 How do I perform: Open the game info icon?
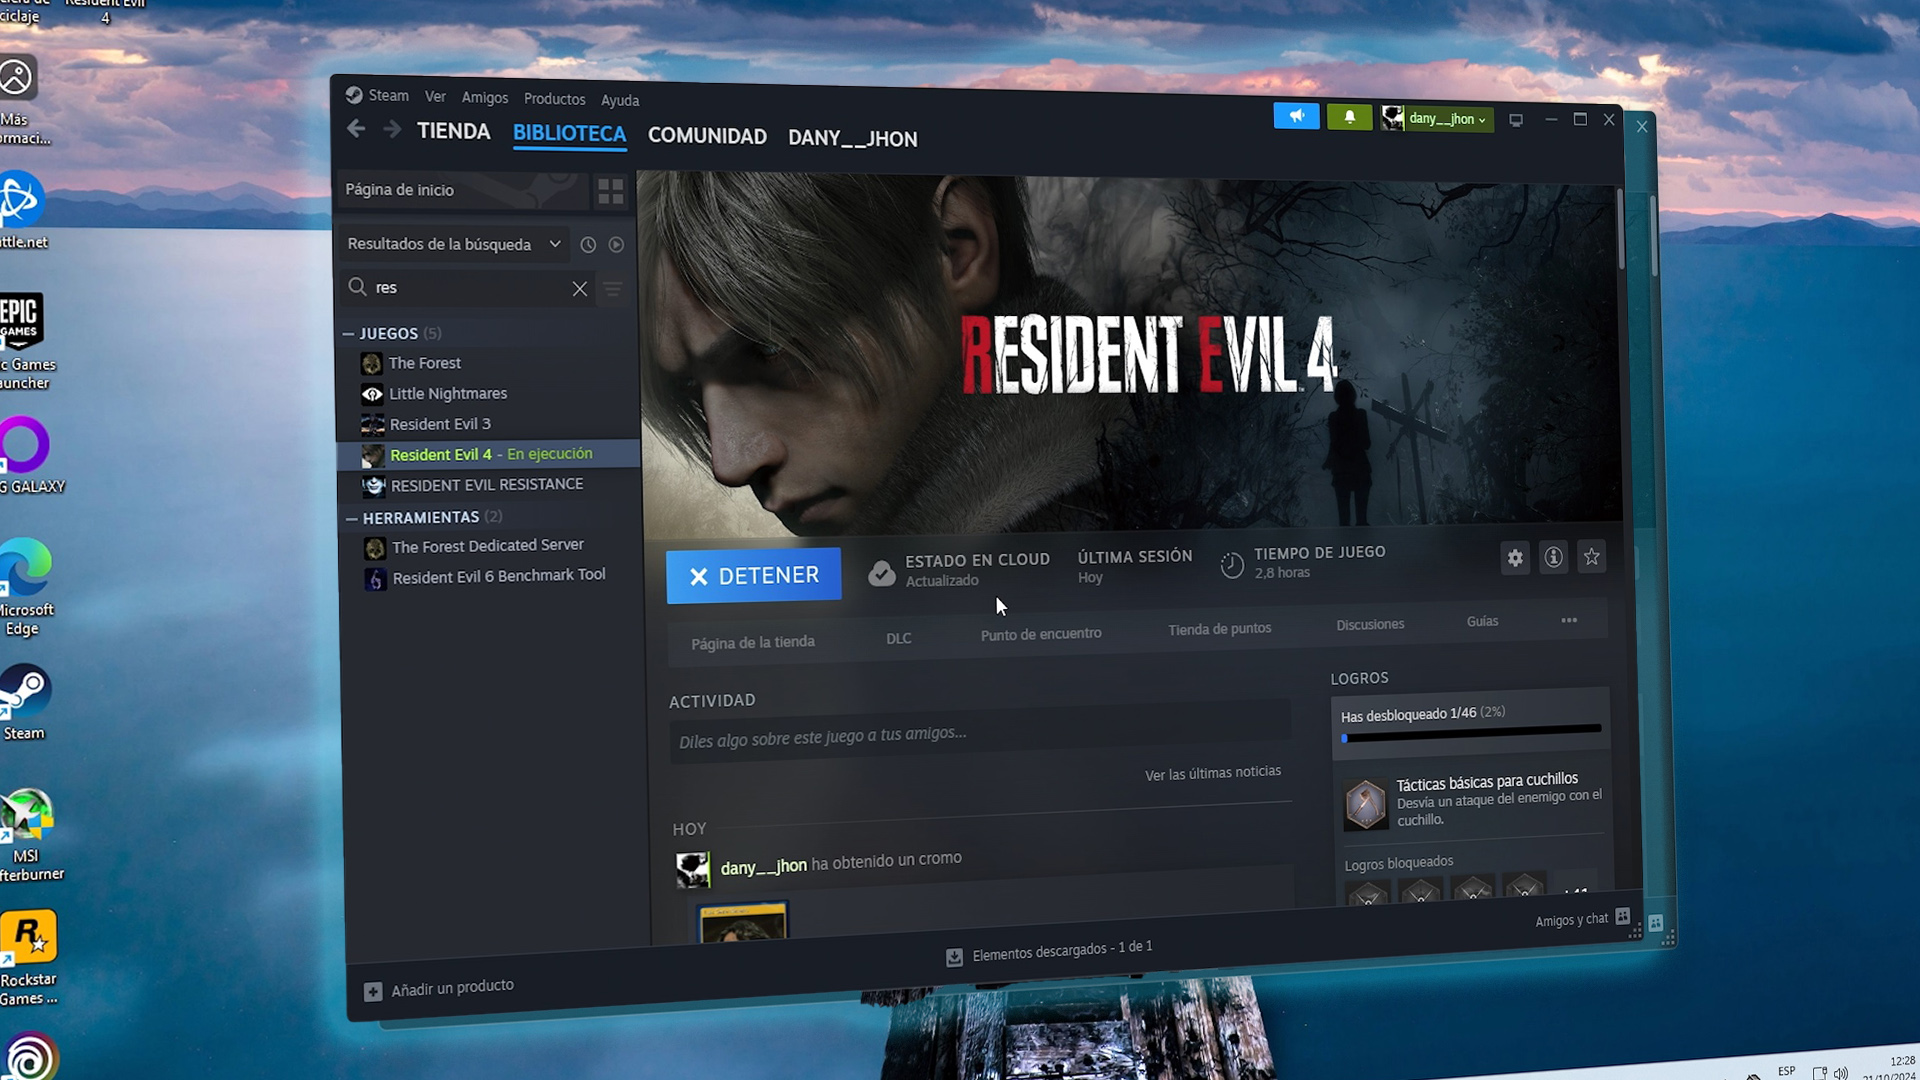point(1553,557)
